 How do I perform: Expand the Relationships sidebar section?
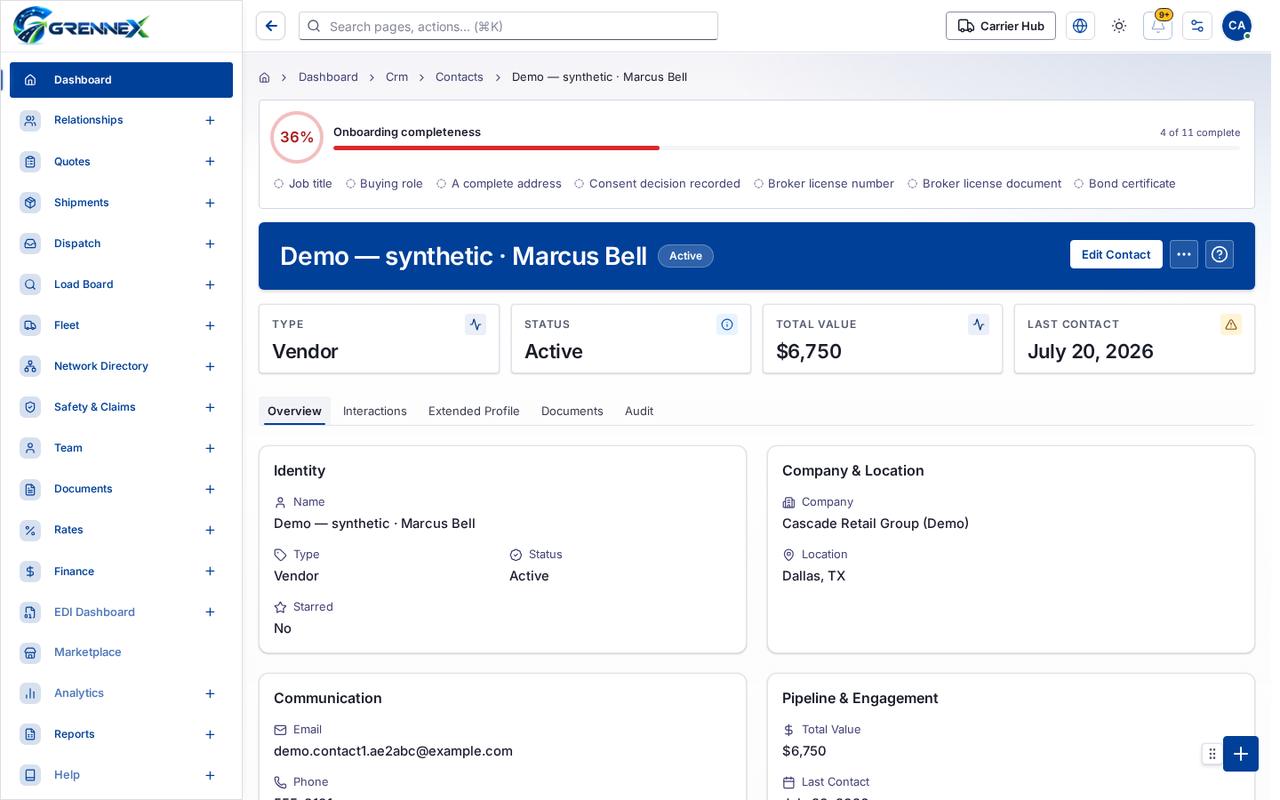click(x=210, y=120)
